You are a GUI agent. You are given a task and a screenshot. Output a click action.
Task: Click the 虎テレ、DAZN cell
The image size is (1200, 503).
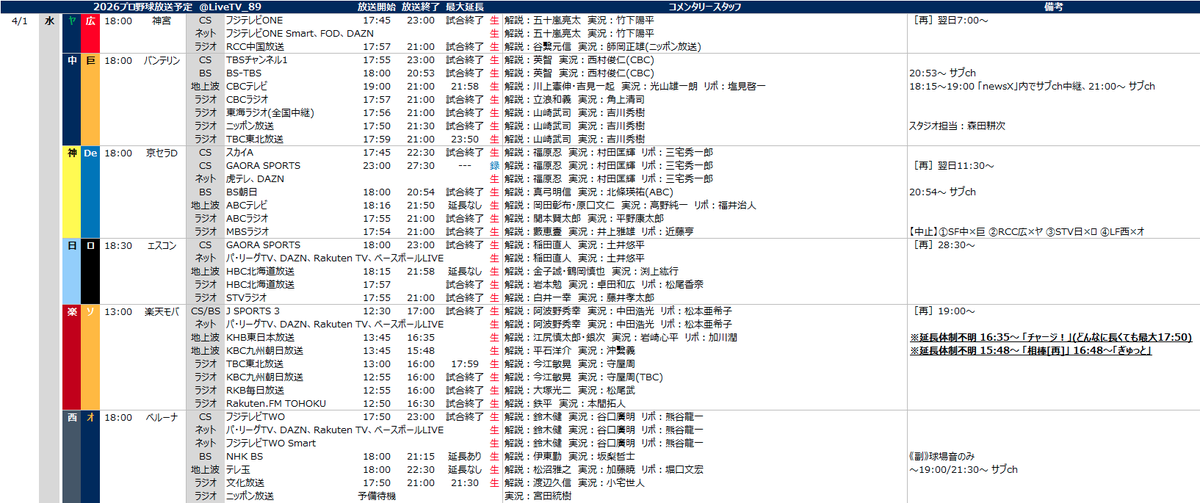click(x=256, y=178)
